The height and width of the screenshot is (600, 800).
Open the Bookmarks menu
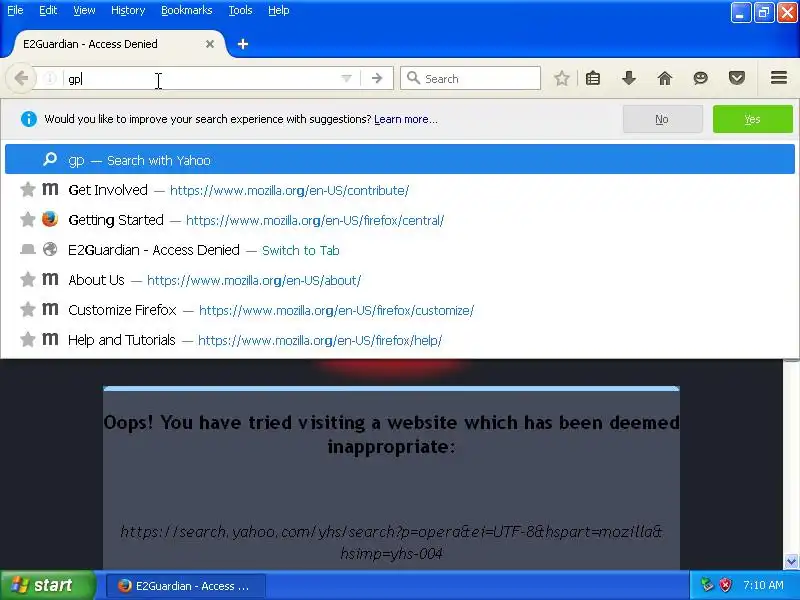[x=187, y=10]
